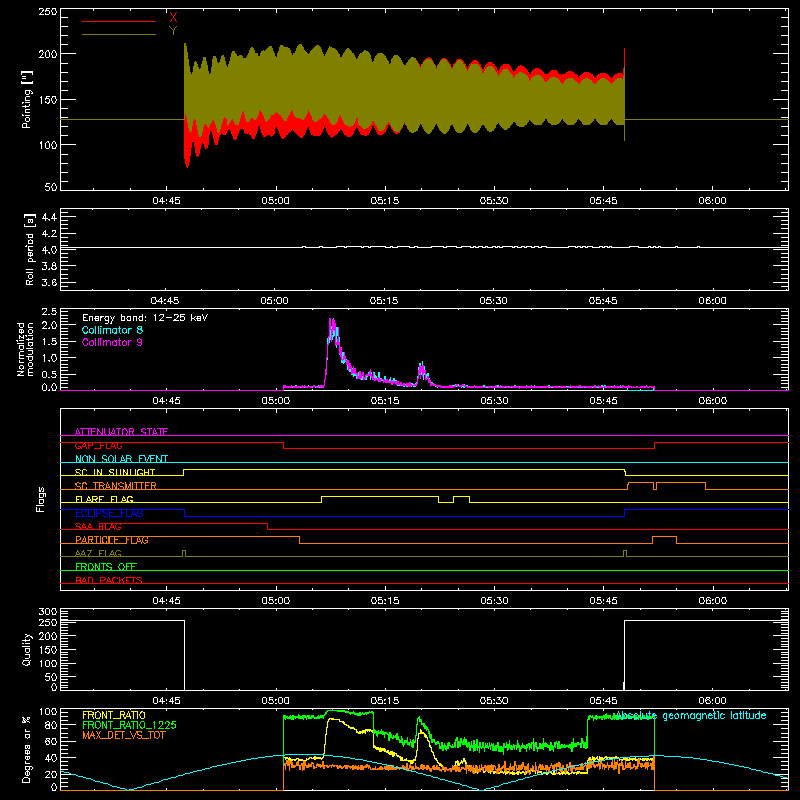The height and width of the screenshot is (800, 800).
Task: Click the GAP_FLAG label
Action: (98, 445)
